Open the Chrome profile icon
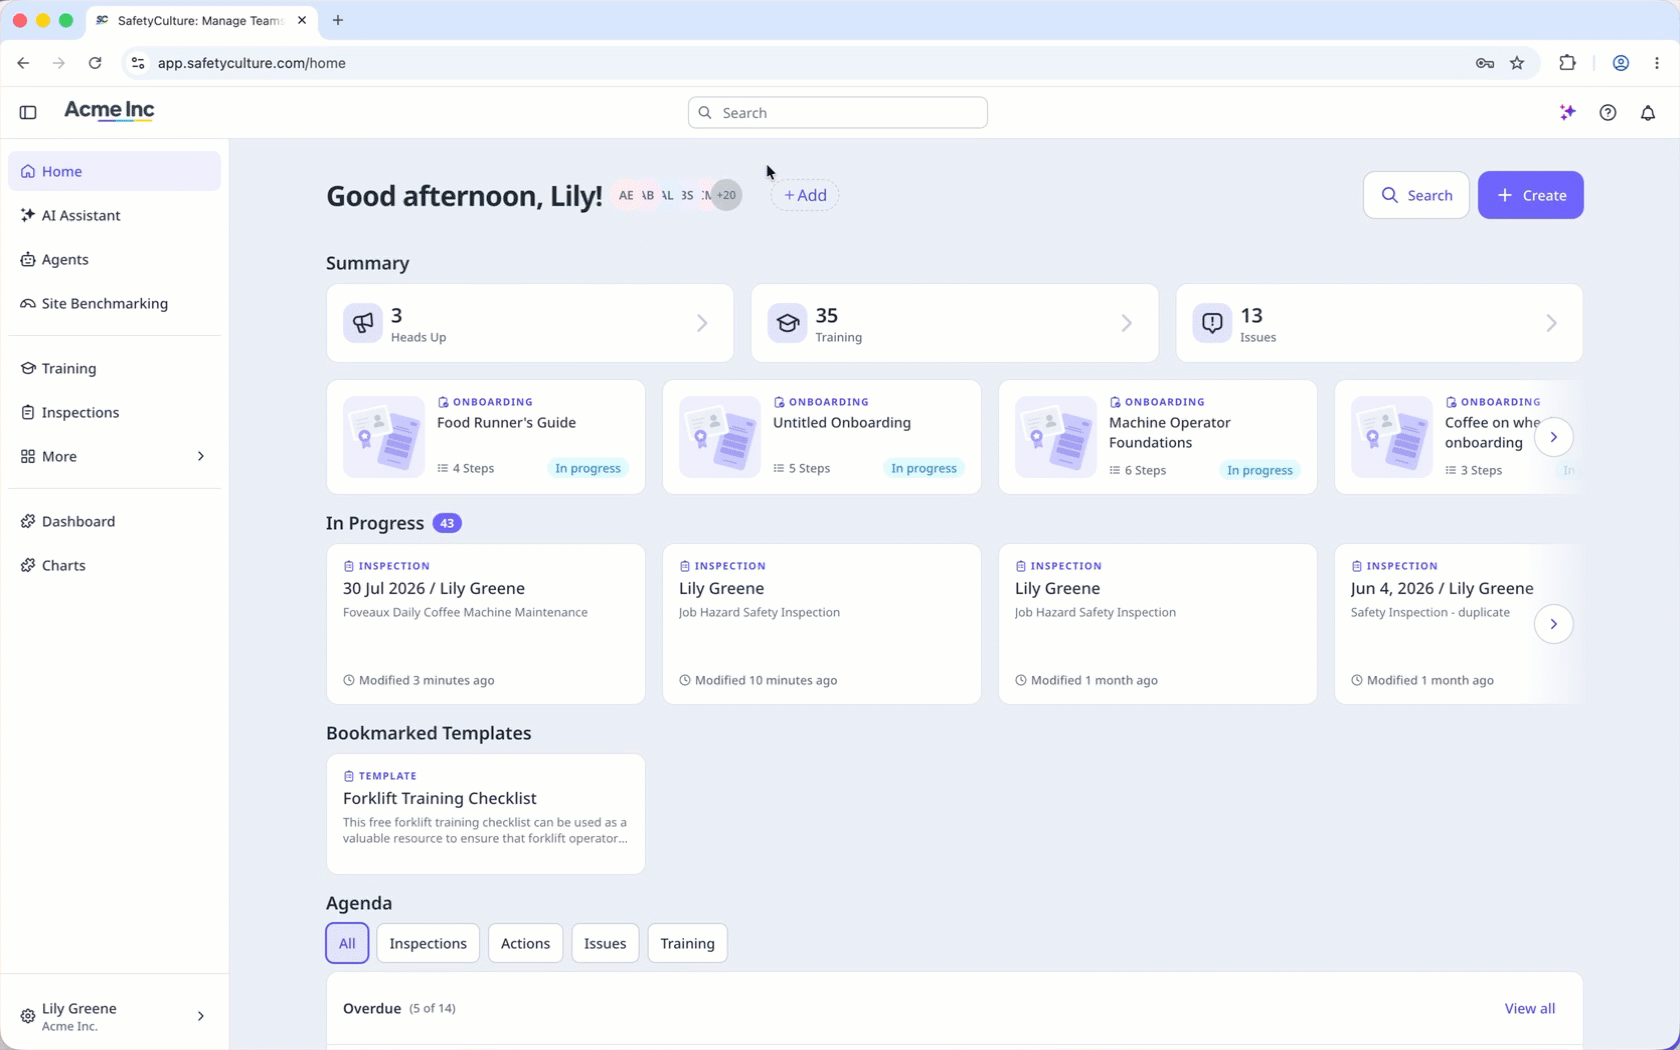The width and height of the screenshot is (1680, 1050). [1620, 63]
